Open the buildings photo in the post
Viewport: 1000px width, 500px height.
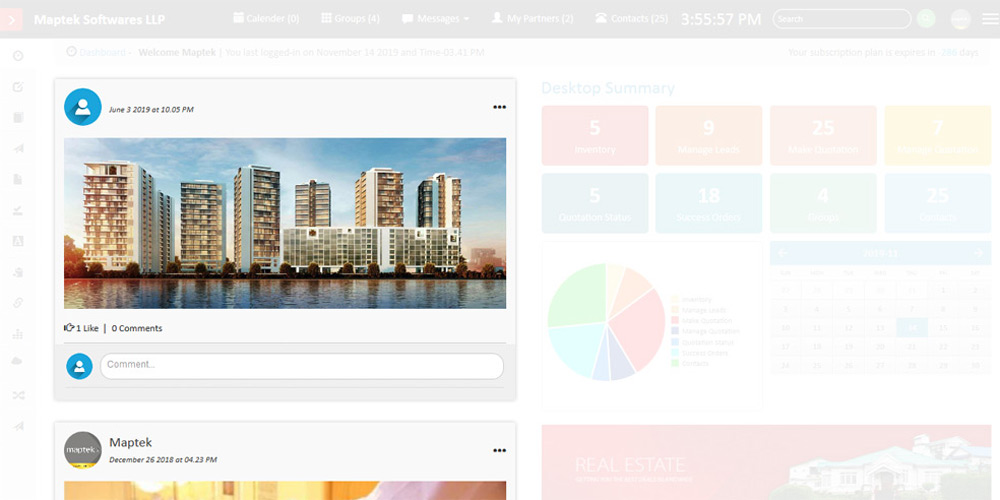coord(285,223)
